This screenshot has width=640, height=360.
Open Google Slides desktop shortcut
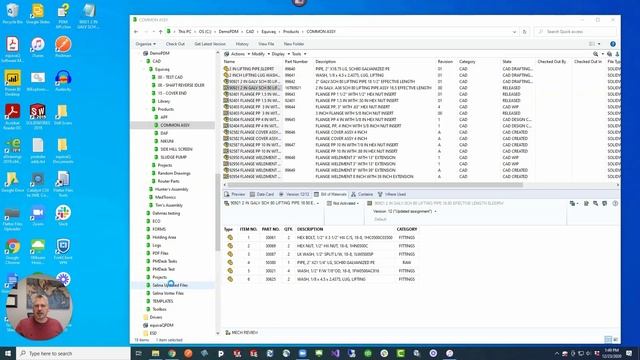38,13
